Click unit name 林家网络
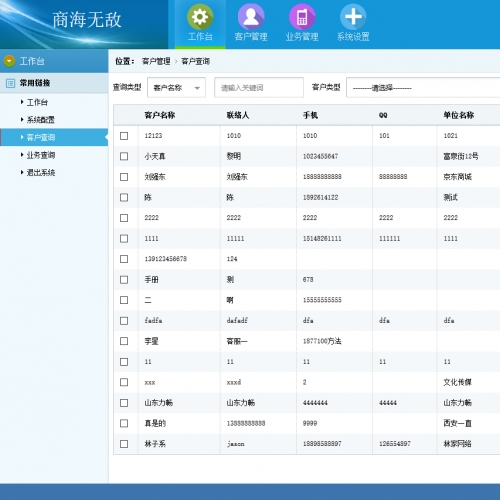Viewport: 500px width, 500px height. [457, 444]
